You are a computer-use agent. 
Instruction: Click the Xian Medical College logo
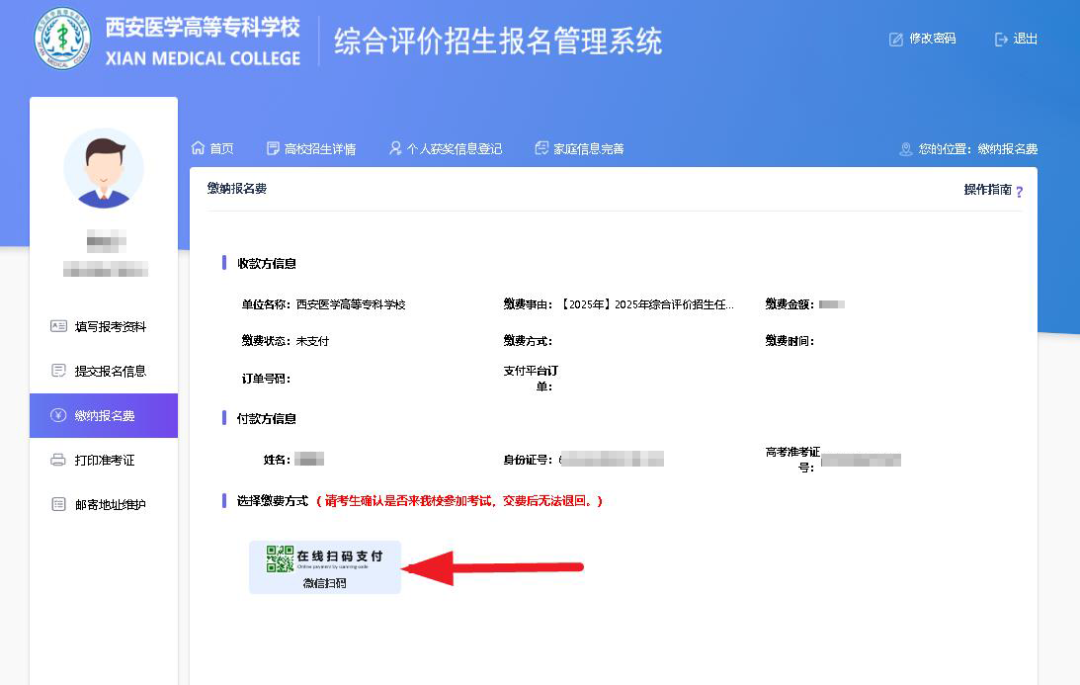(63, 39)
